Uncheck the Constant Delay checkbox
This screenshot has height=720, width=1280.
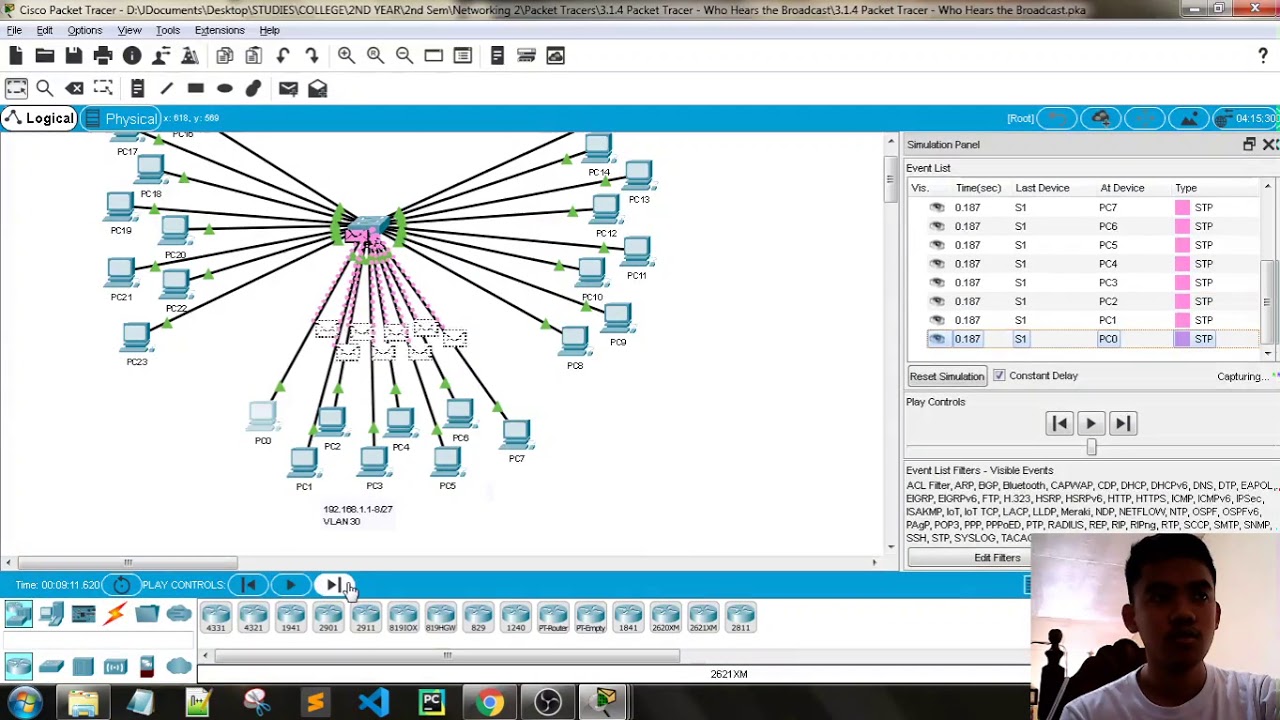click(999, 376)
